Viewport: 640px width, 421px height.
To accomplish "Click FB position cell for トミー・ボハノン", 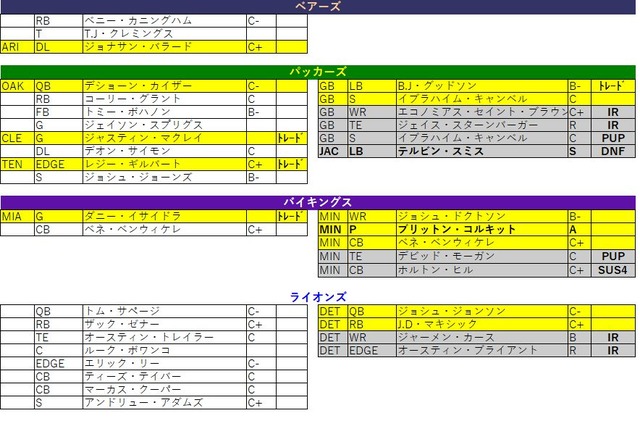I will pyautogui.click(x=58, y=112).
